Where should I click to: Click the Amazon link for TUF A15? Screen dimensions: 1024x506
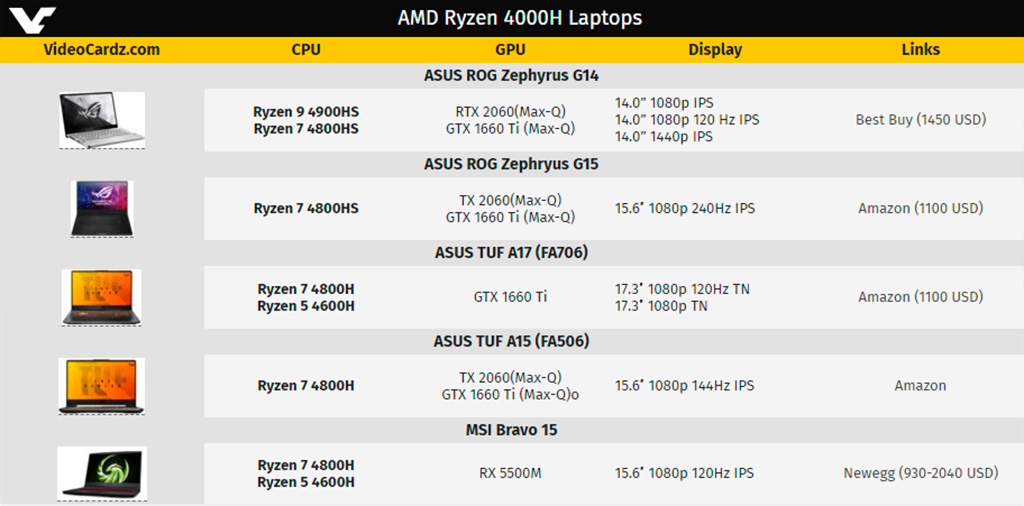[920, 386]
